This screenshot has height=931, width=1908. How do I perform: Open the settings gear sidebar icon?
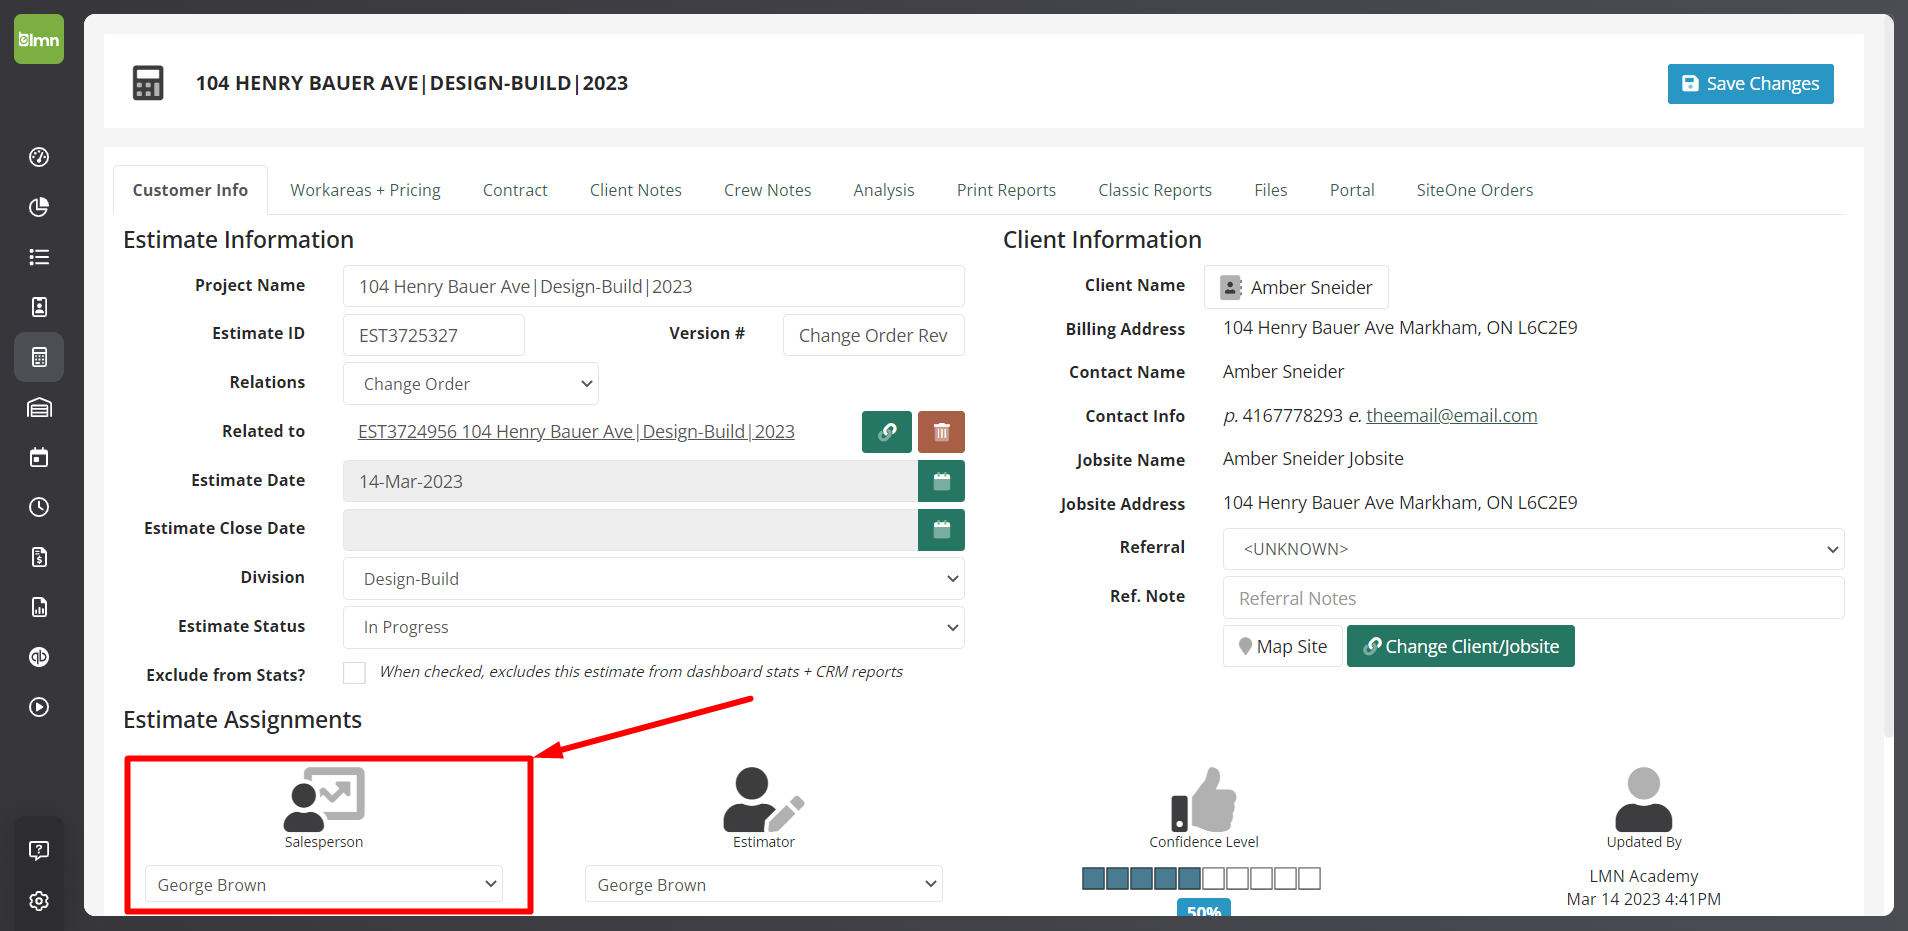click(x=39, y=901)
